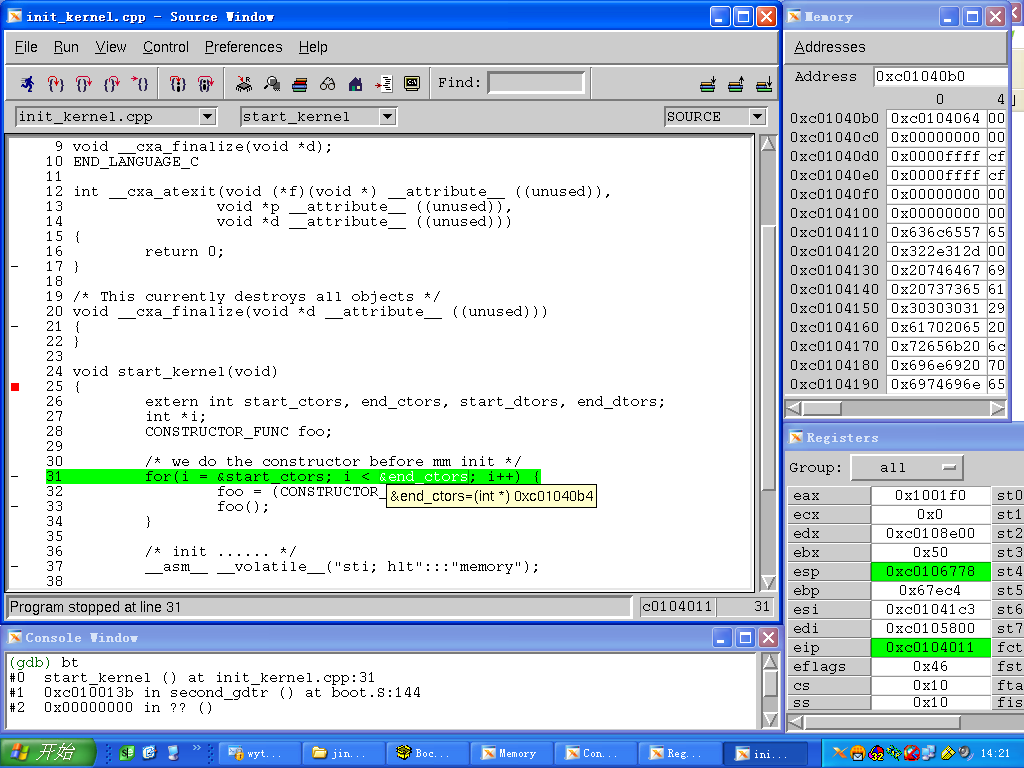Click the Memory window horizontal scrollbar thumb
The image size is (1024, 768).
coord(822,408)
